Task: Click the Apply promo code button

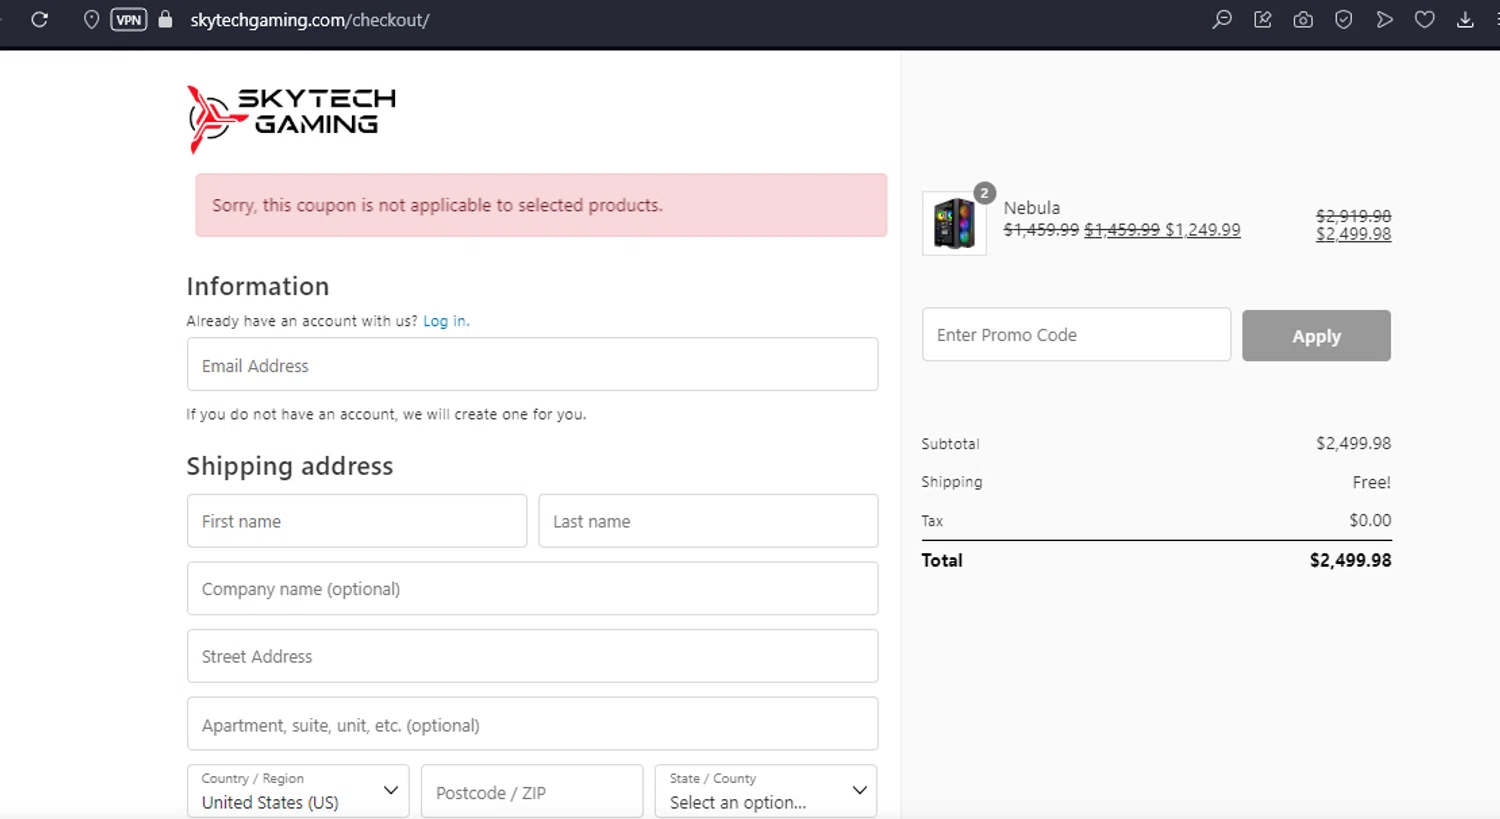Action: [x=1316, y=336]
